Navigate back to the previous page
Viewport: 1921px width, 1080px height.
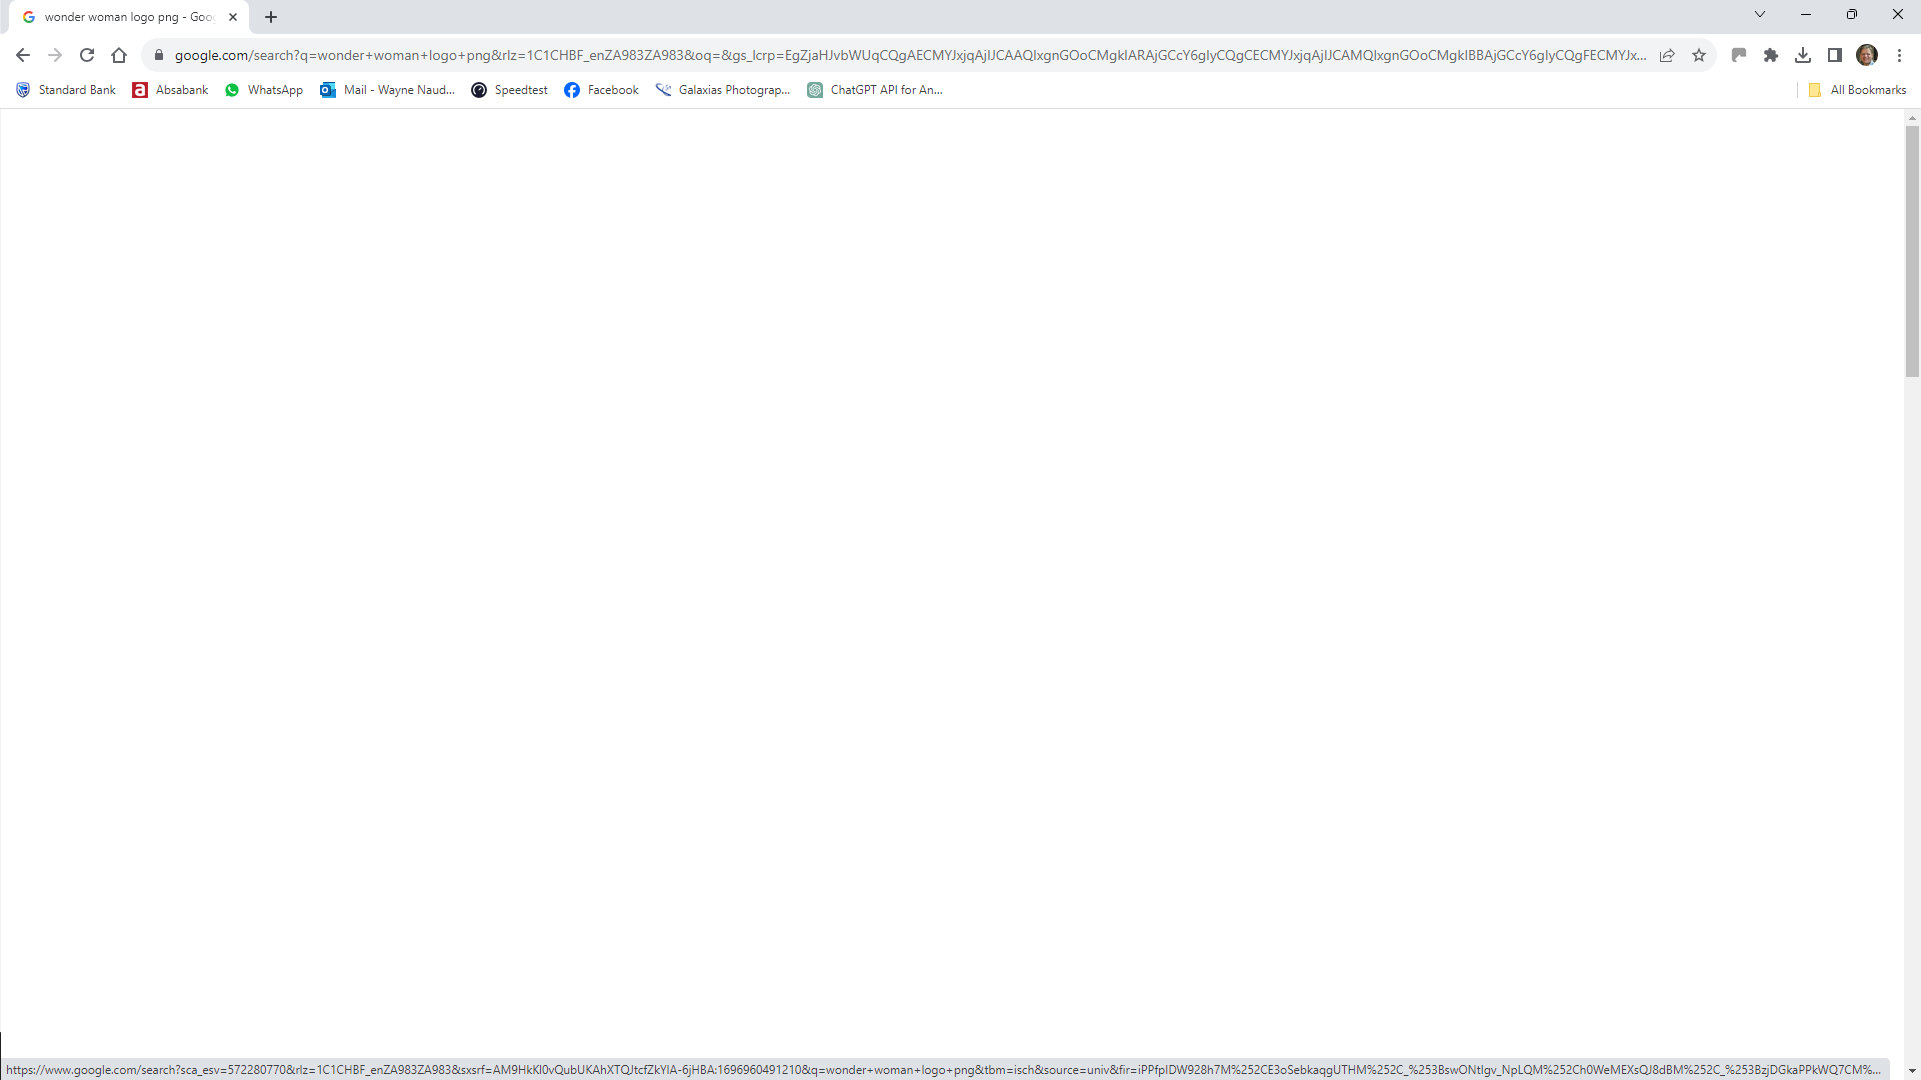tap(22, 55)
